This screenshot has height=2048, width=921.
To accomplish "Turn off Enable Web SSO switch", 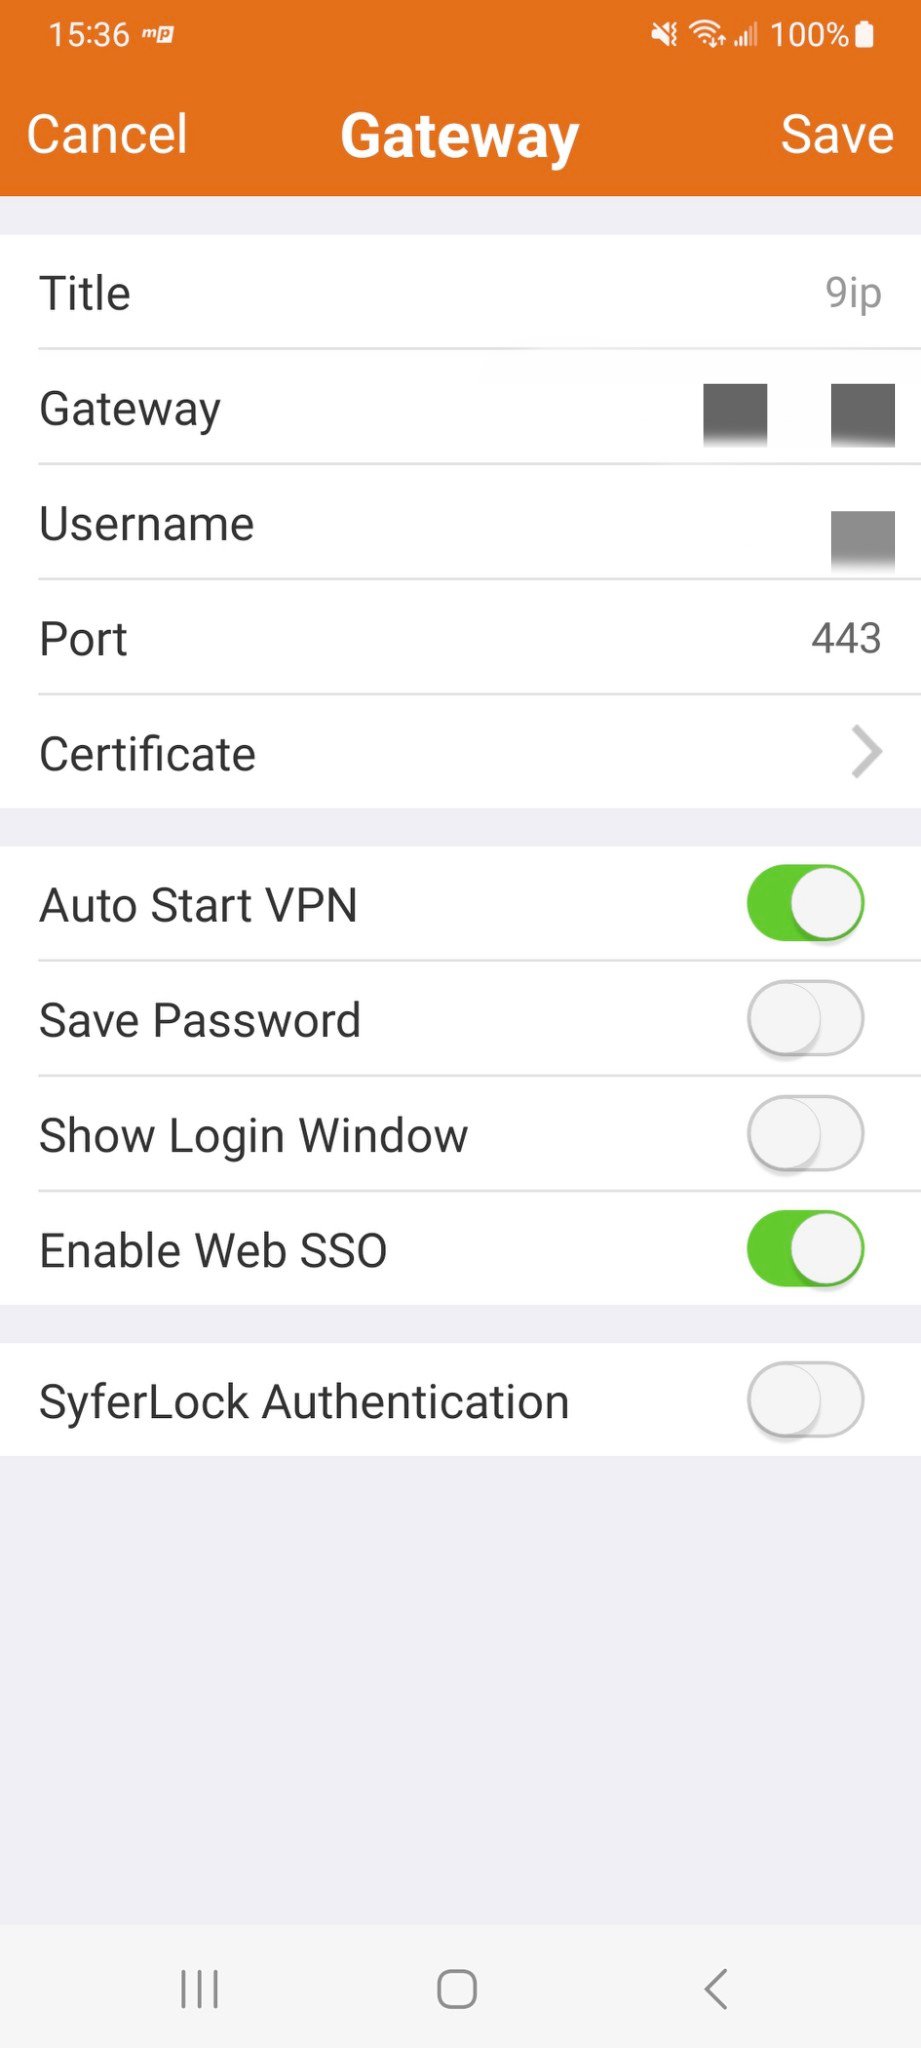I will pos(805,1249).
